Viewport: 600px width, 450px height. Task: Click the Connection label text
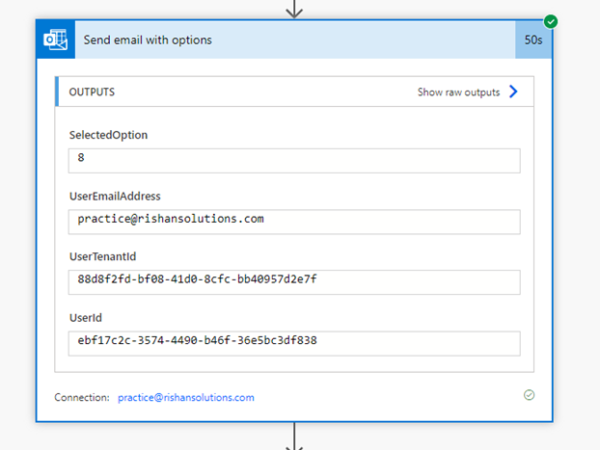[x=82, y=397]
